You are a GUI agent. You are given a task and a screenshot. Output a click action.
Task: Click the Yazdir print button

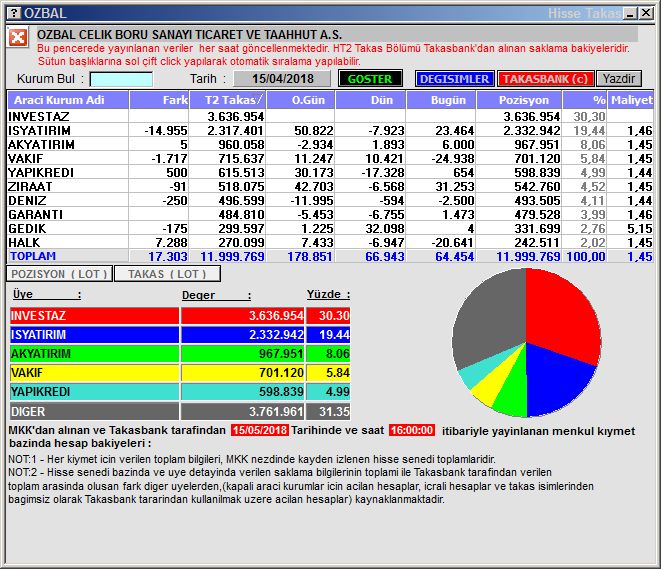[x=618, y=79]
